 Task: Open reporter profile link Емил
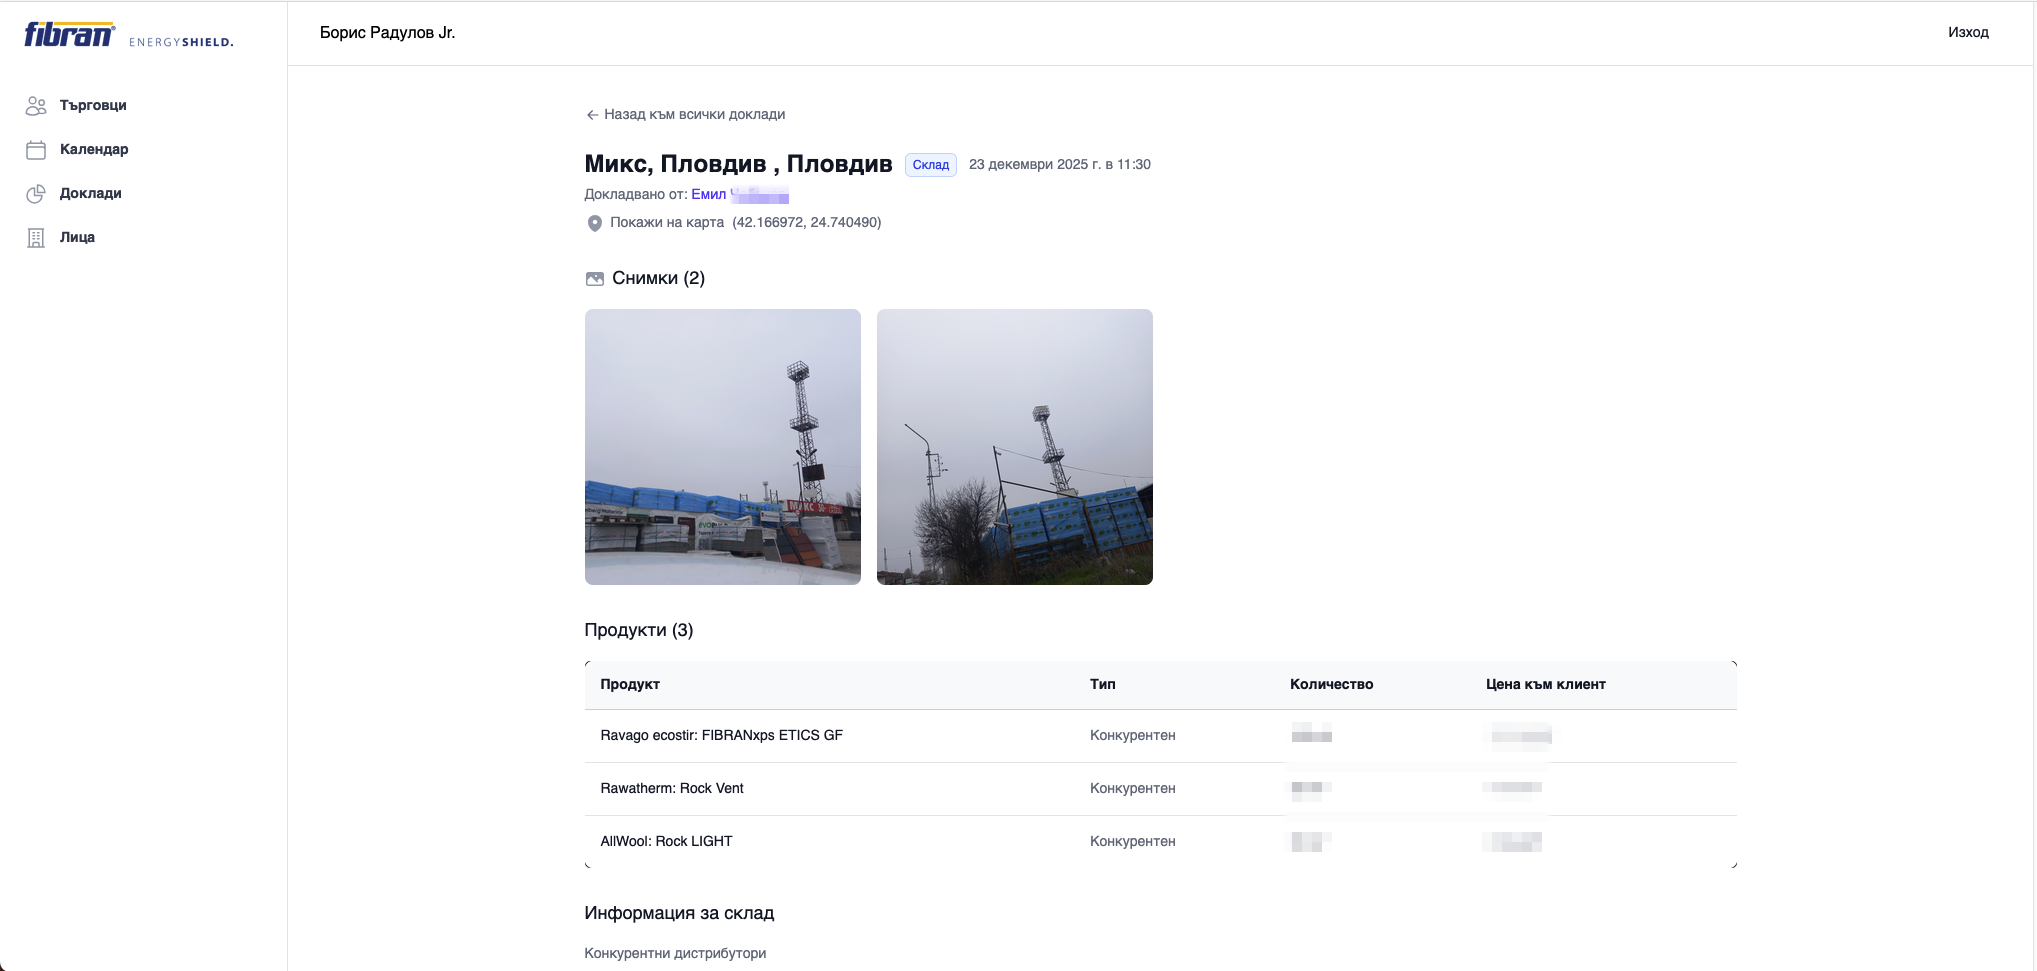pyautogui.click(x=709, y=194)
